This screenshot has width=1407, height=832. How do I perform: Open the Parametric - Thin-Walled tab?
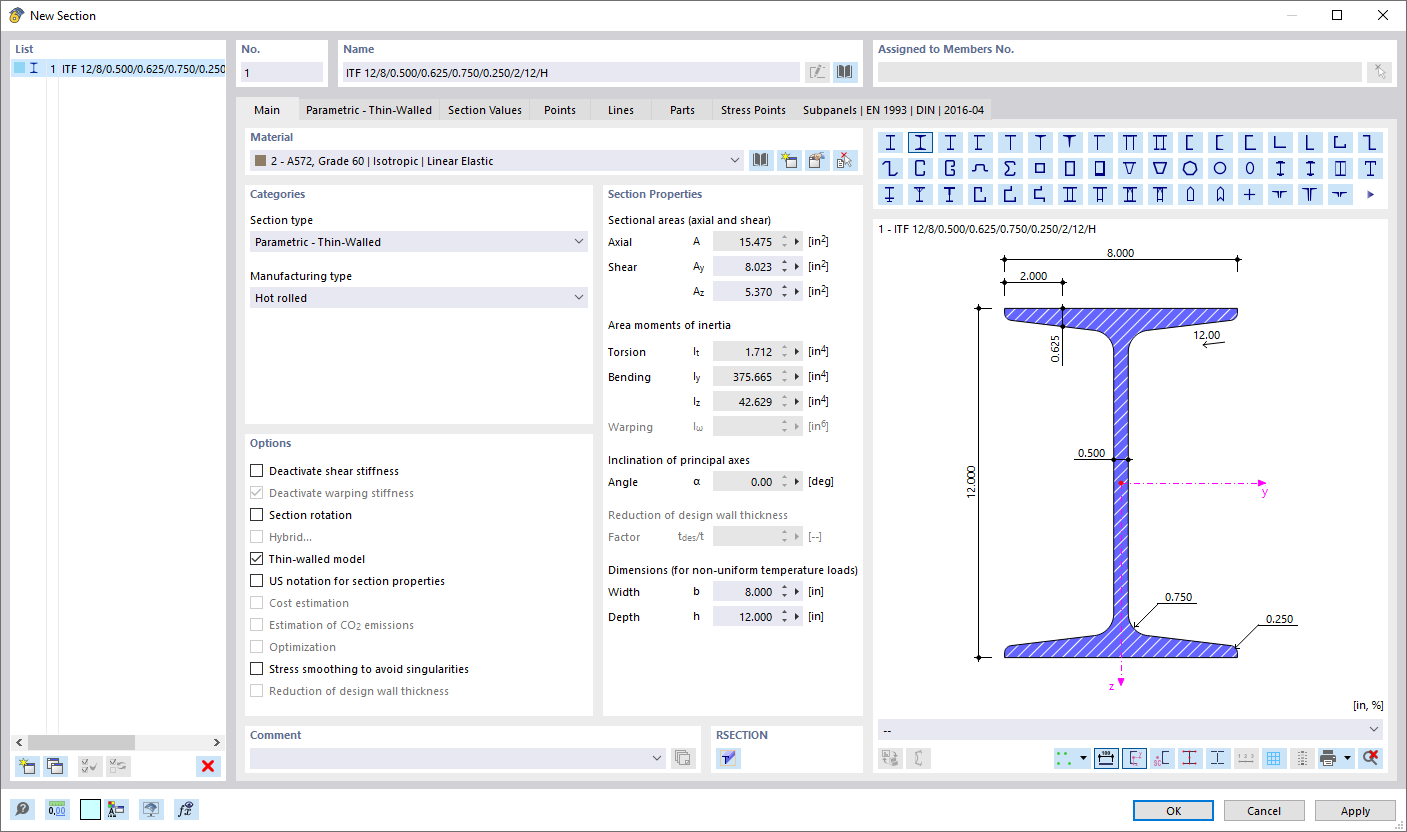pos(368,110)
